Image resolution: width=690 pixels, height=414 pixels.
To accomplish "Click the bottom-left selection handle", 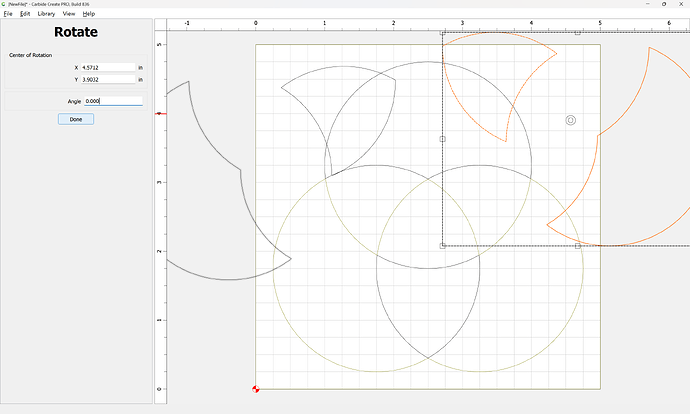I will click(x=443, y=245).
